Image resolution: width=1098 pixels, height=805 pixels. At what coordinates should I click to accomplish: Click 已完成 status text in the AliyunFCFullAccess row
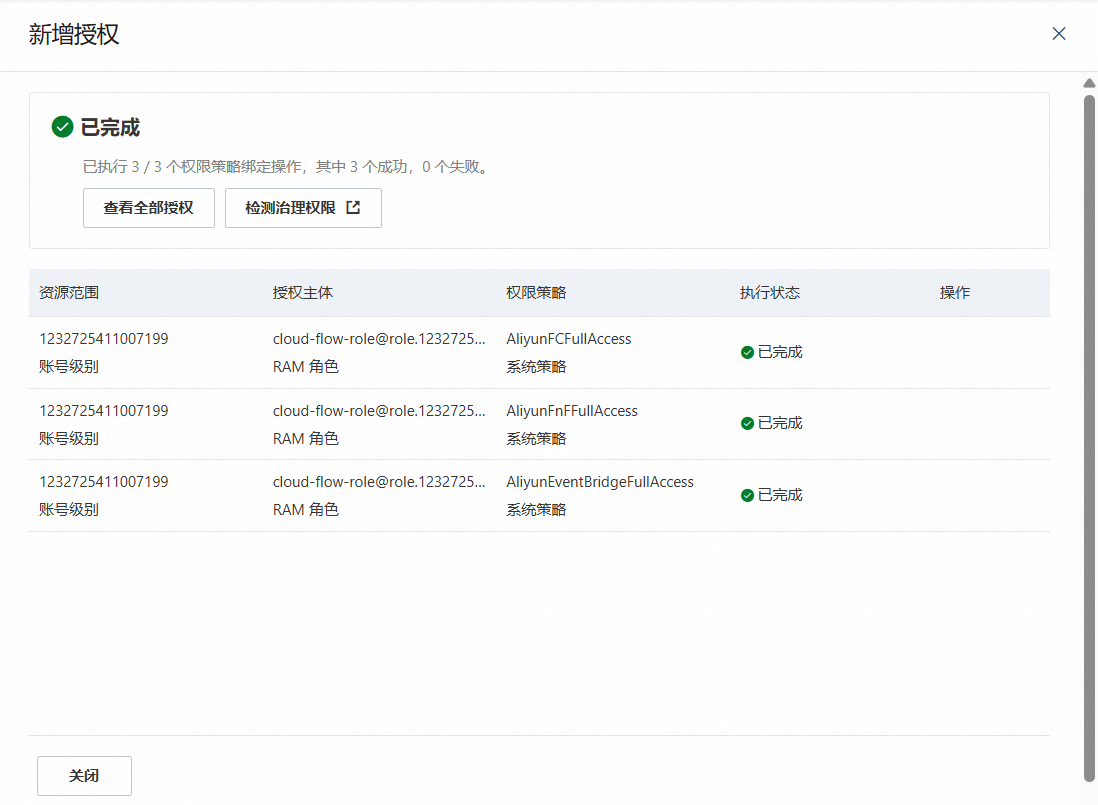point(780,352)
